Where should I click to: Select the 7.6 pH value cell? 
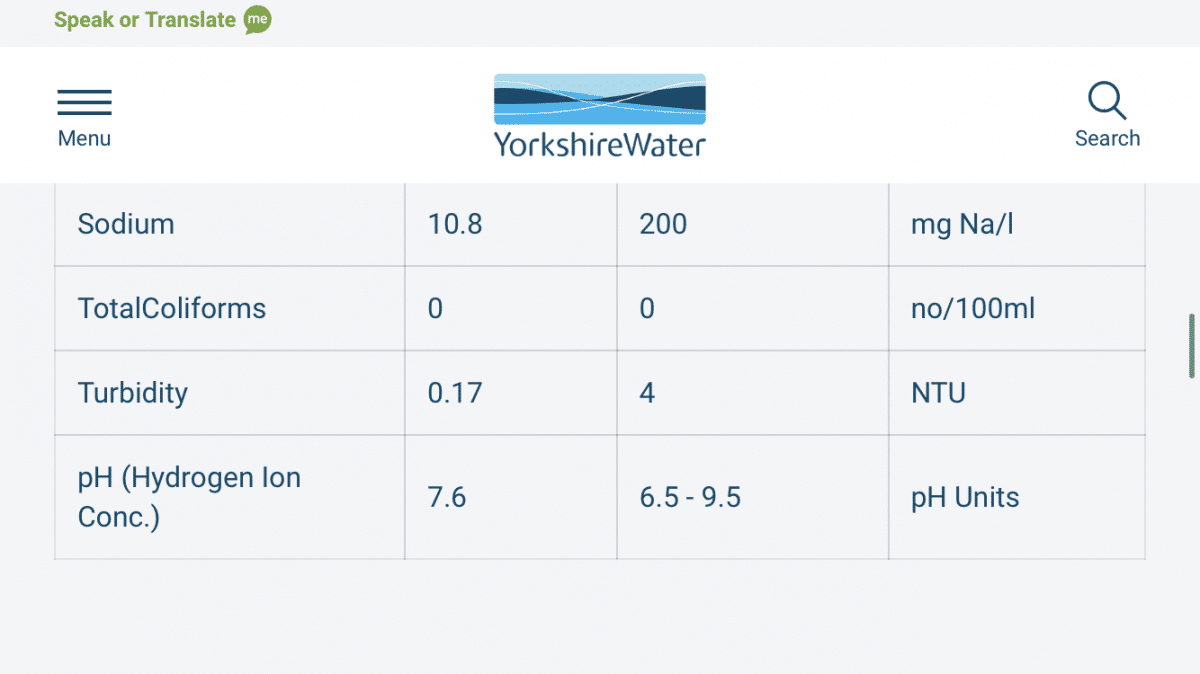coord(511,497)
